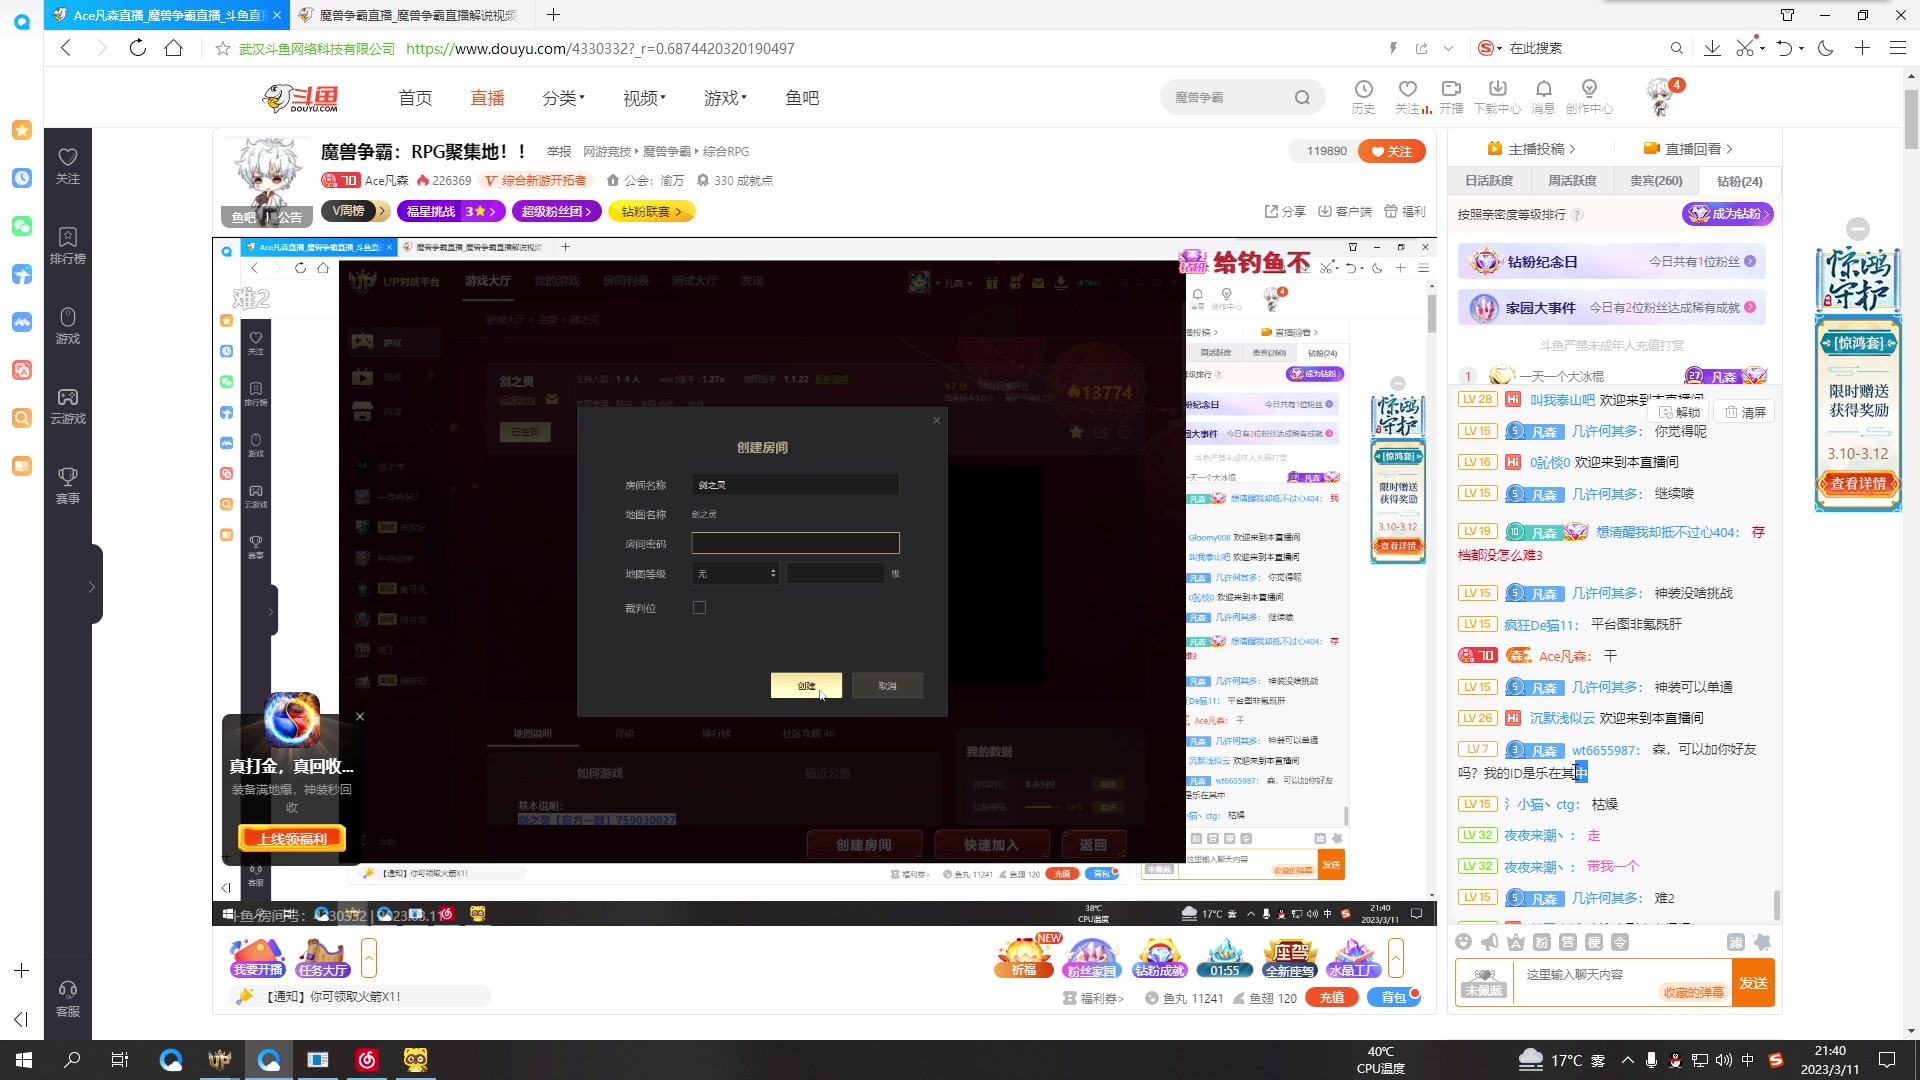Toggle night mode moon icon in browser toolbar
Image resolution: width=1920 pixels, height=1080 pixels.
[1825, 48]
